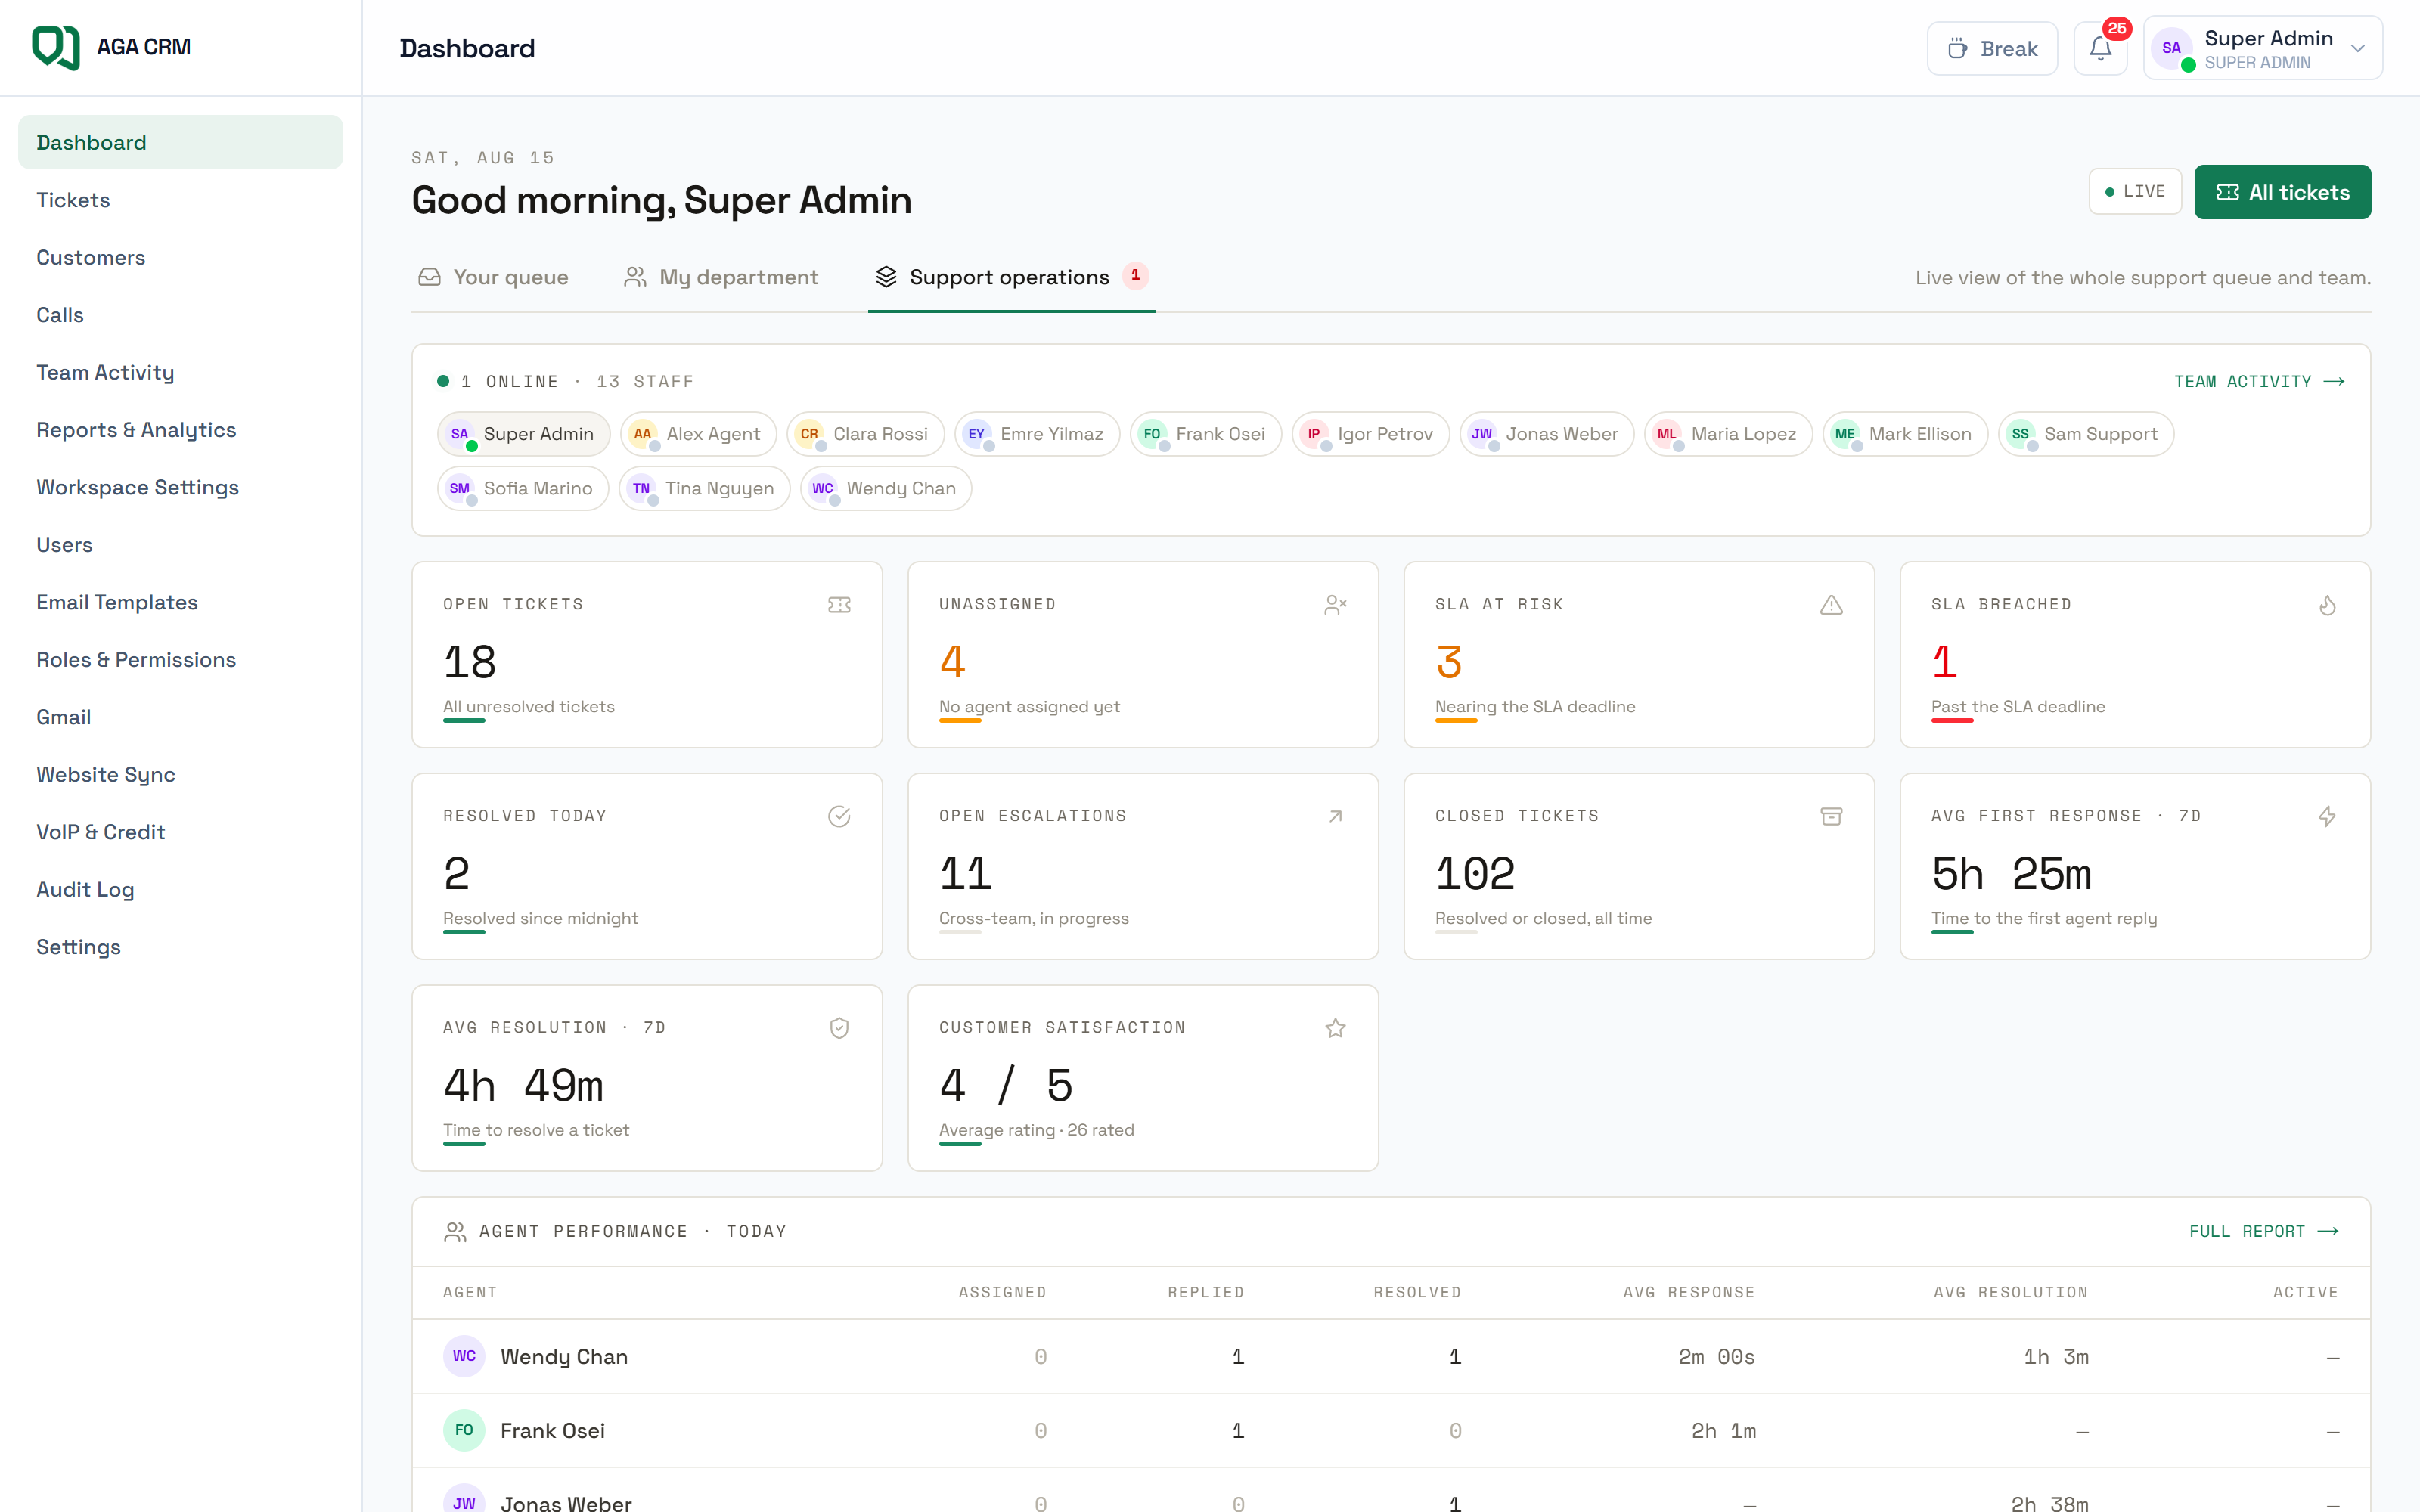The image size is (2420, 1512).
Task: Click the All tickets button
Action: point(2282,192)
